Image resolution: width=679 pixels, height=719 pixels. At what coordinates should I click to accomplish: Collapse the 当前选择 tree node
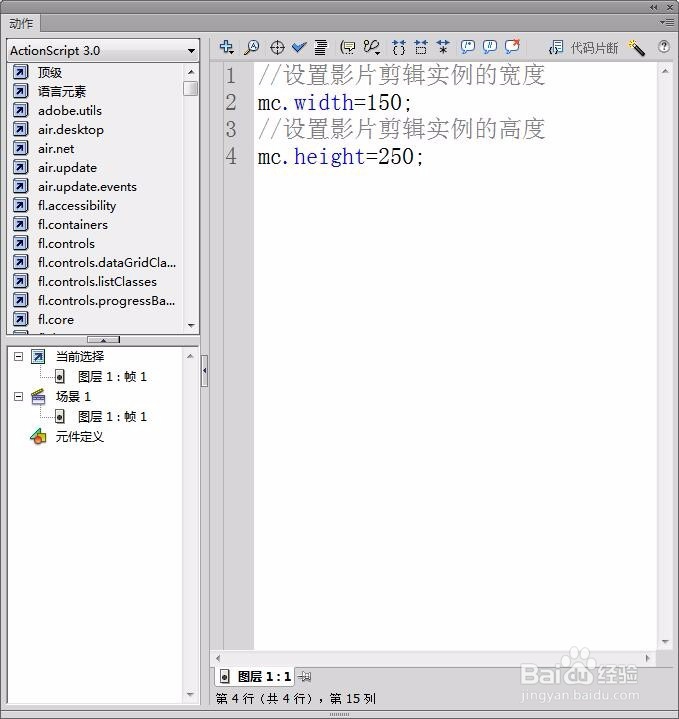tap(18, 356)
